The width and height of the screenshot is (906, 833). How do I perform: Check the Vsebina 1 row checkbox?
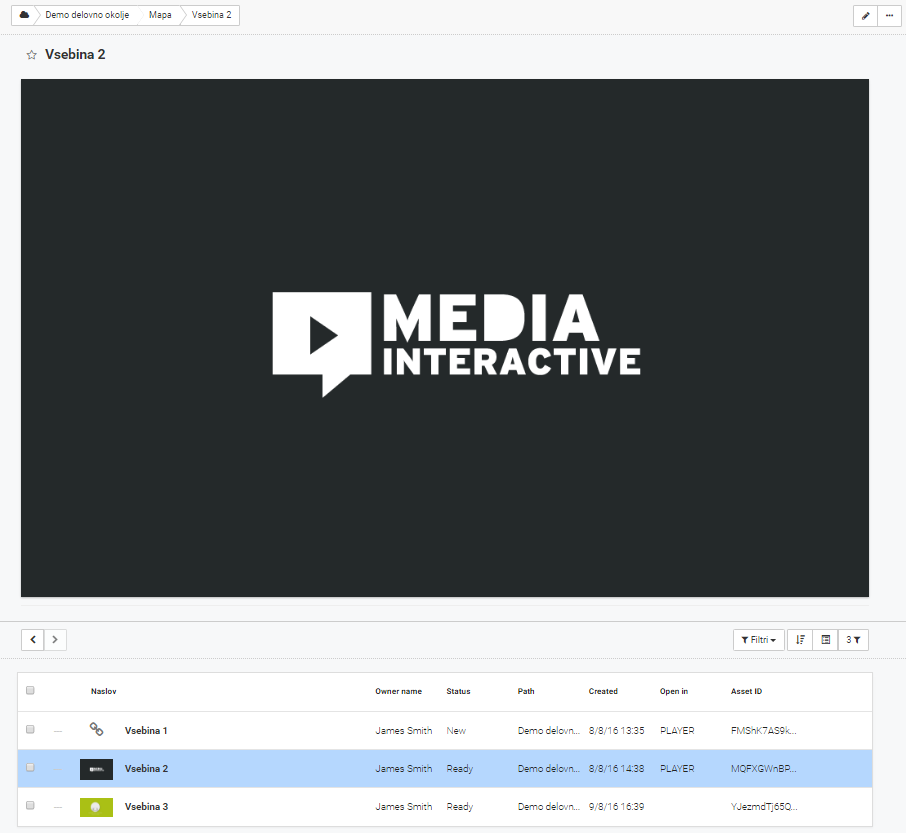click(30, 730)
